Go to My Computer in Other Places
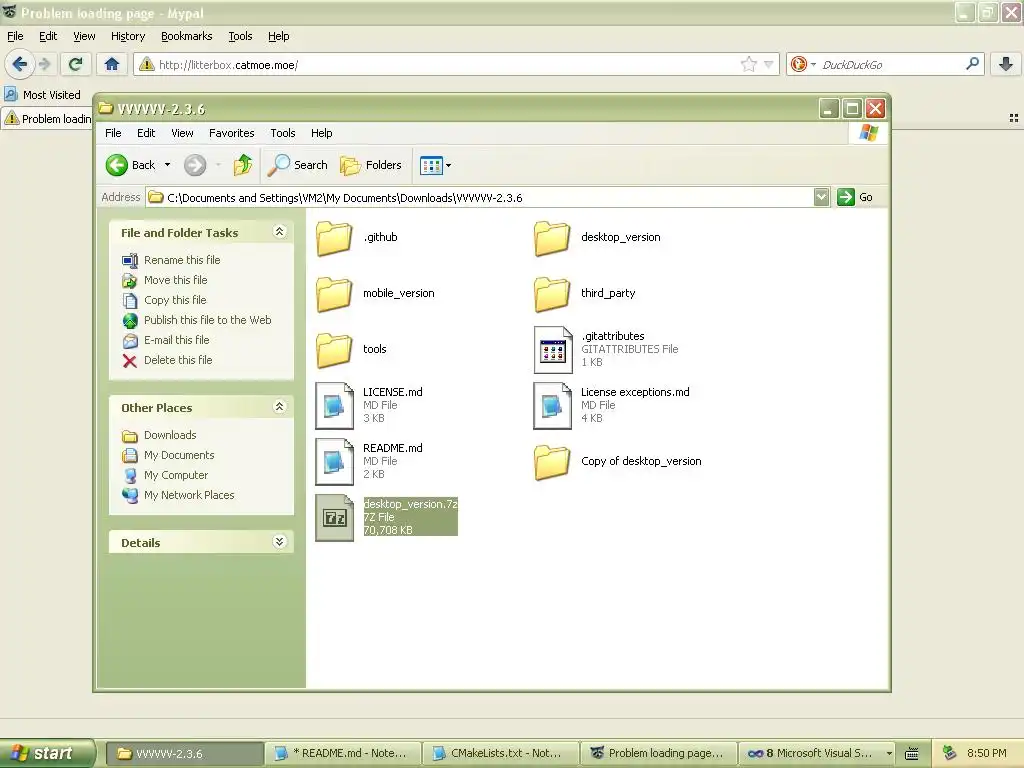 165,475
